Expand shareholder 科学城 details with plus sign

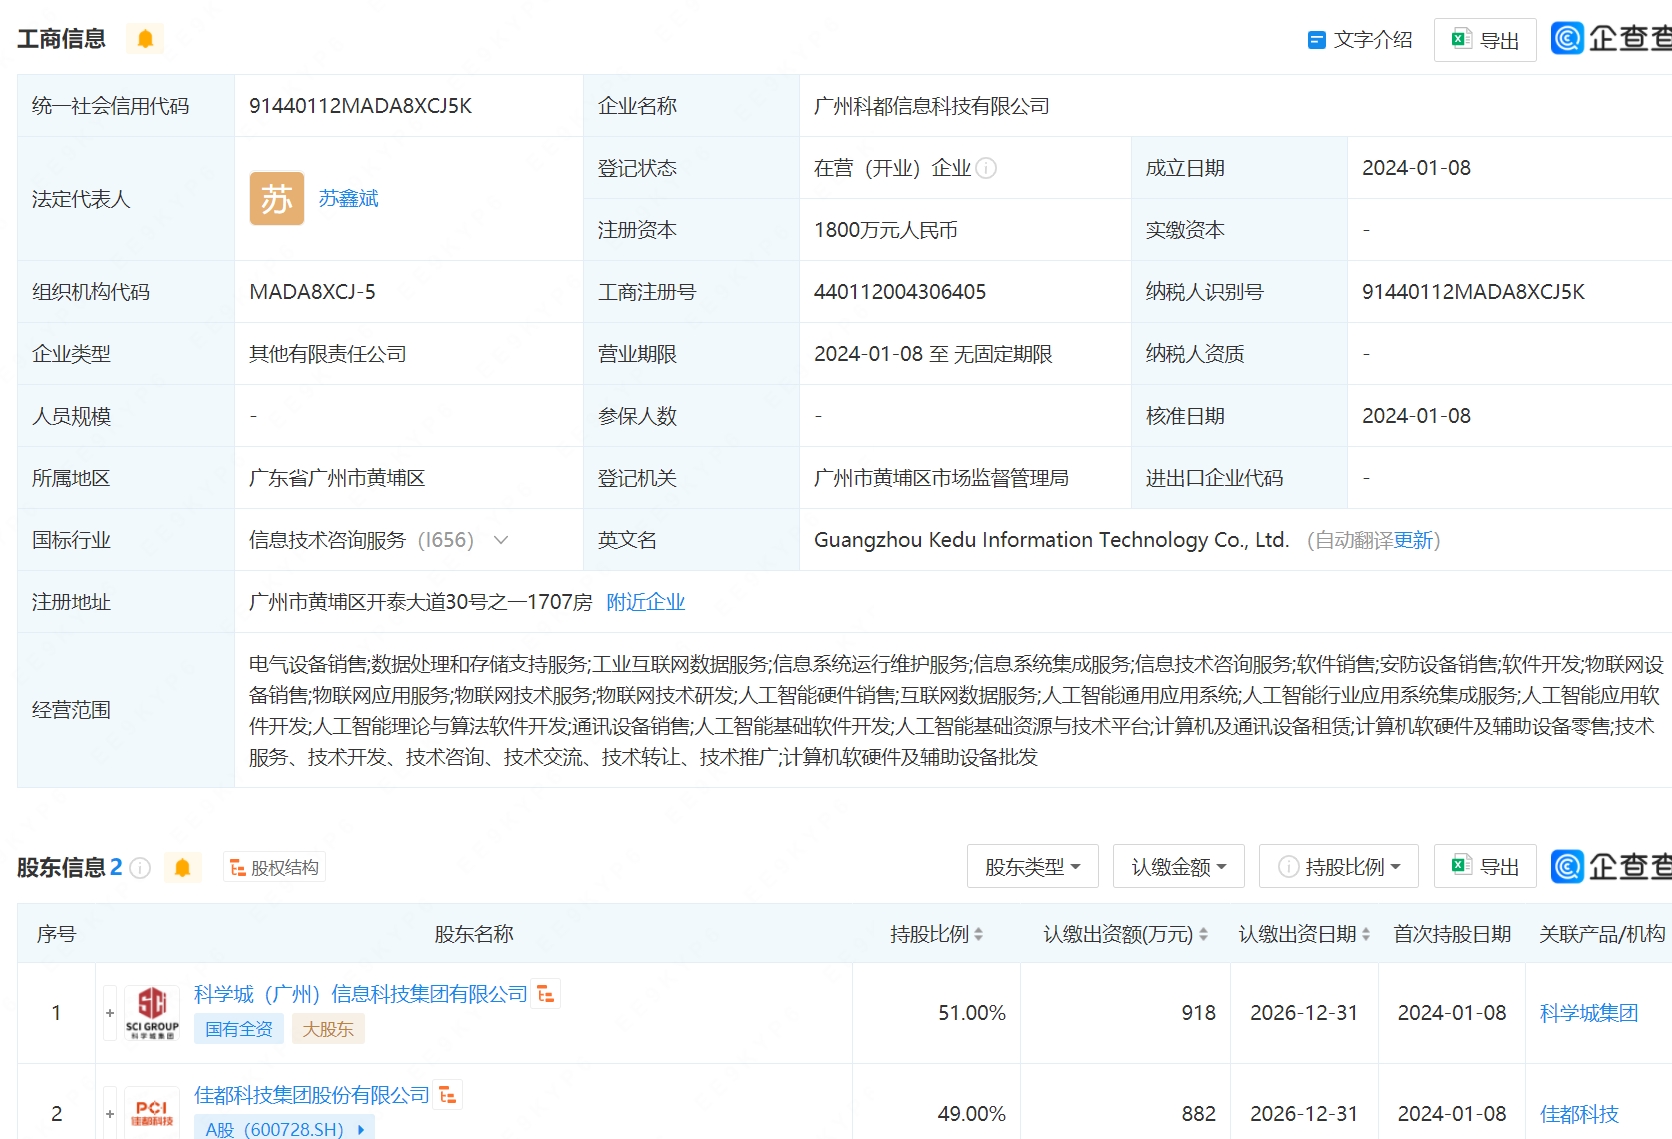pos(109,1012)
